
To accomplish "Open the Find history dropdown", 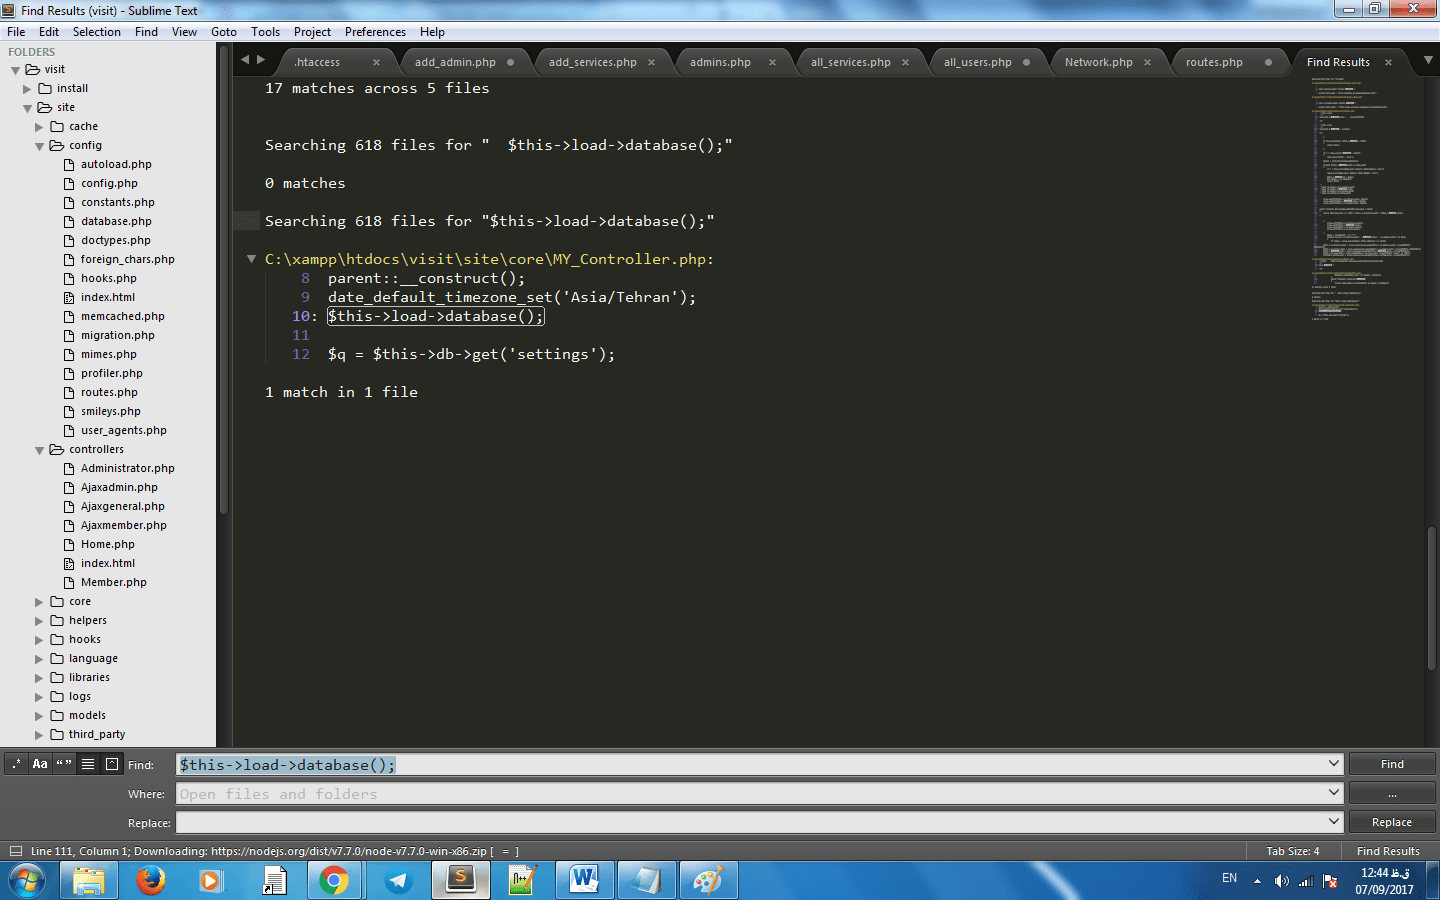I will (1334, 764).
